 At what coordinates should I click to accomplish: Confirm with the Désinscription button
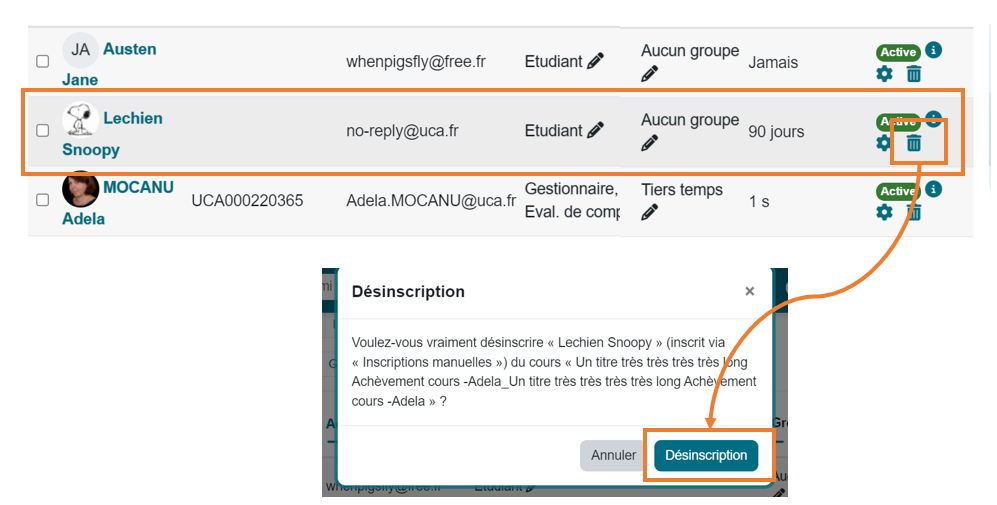706,455
